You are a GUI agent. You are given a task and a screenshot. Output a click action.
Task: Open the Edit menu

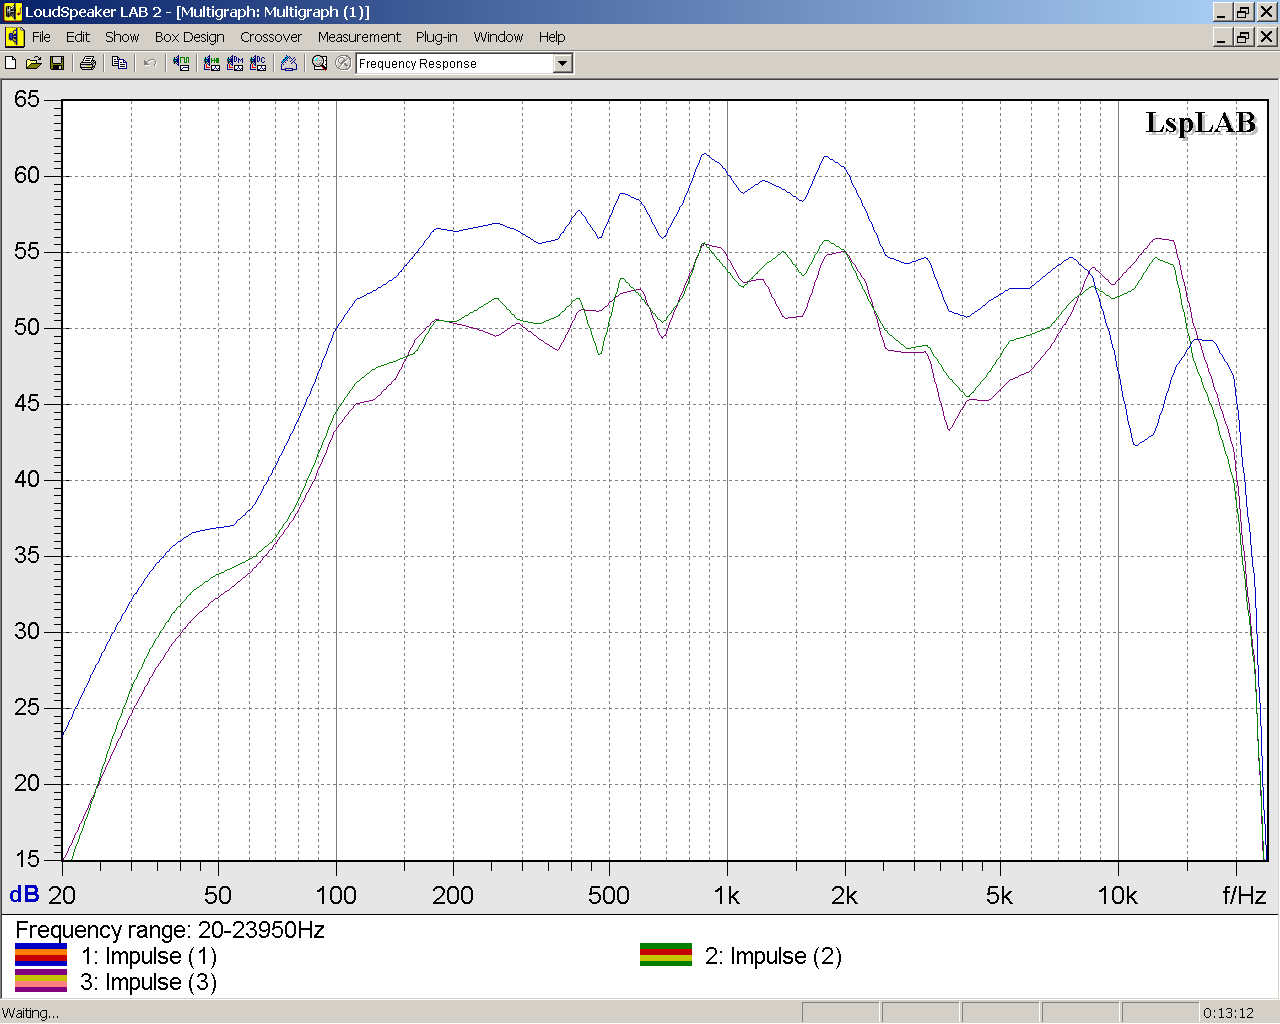(x=78, y=37)
